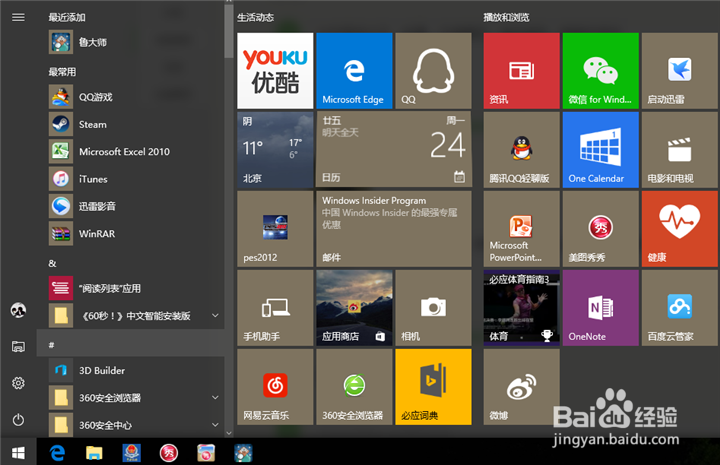Open 手机助手 tile
This screenshot has width=720, height=465.
pos(275,308)
